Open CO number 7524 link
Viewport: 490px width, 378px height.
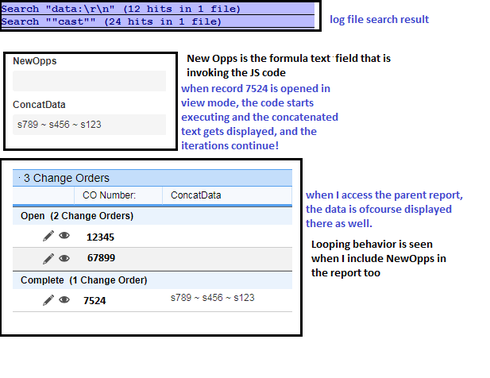coord(94,301)
